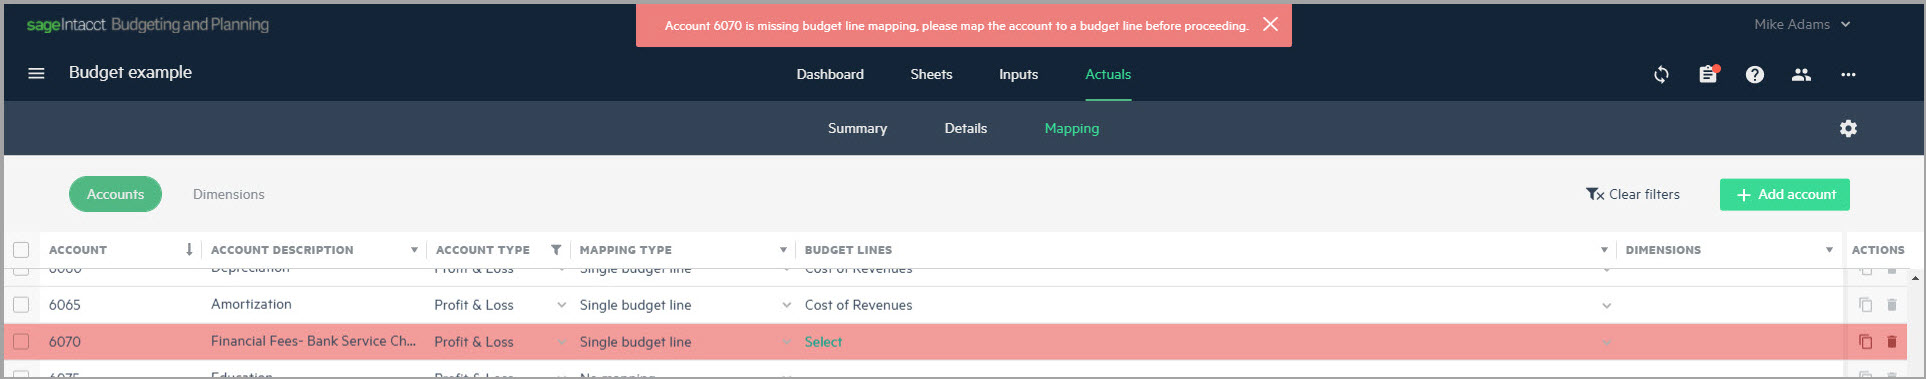
Task: Tick the checkbox for account 6065
Action: coord(21,305)
